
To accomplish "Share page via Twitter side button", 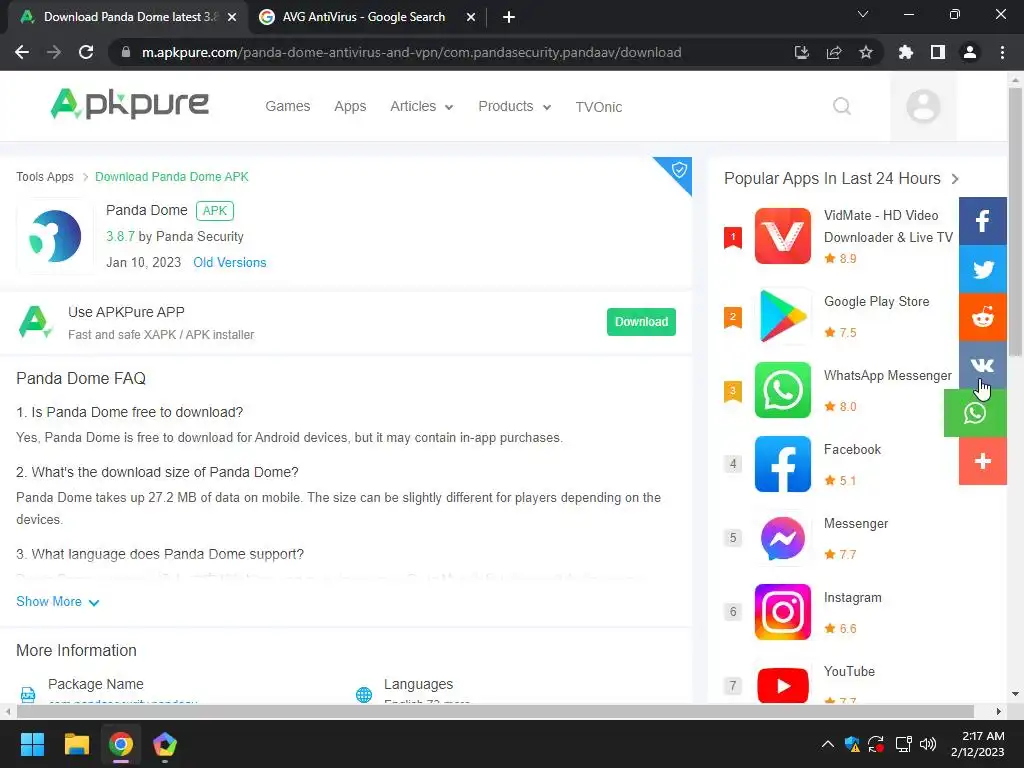I will click(983, 269).
